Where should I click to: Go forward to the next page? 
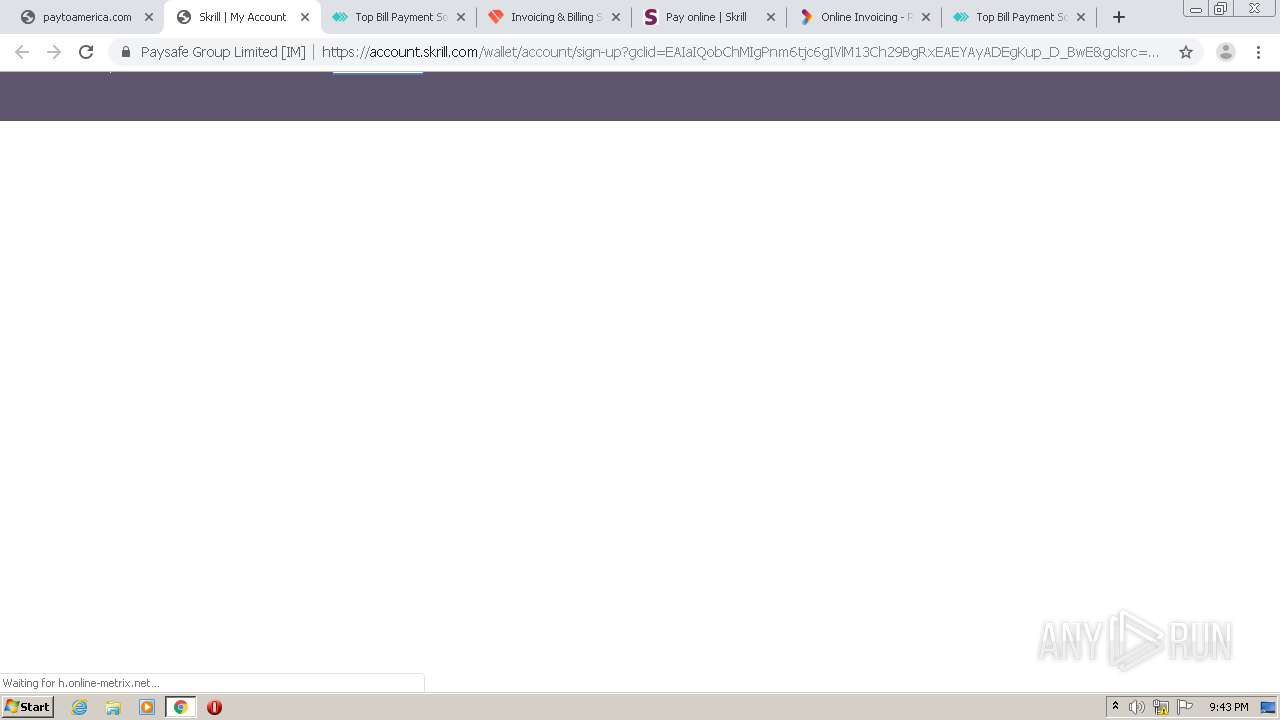pos(54,52)
